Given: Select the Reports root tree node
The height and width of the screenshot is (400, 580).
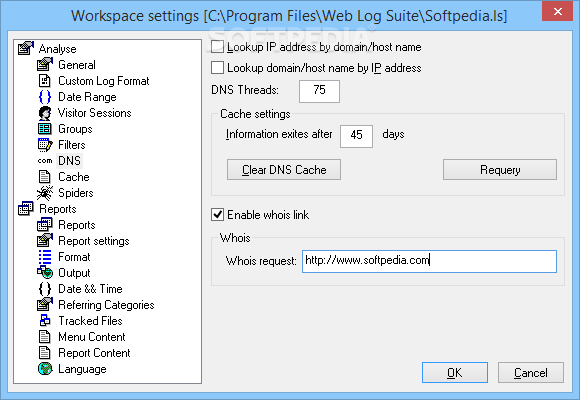Looking at the screenshot, I should [x=58, y=209].
